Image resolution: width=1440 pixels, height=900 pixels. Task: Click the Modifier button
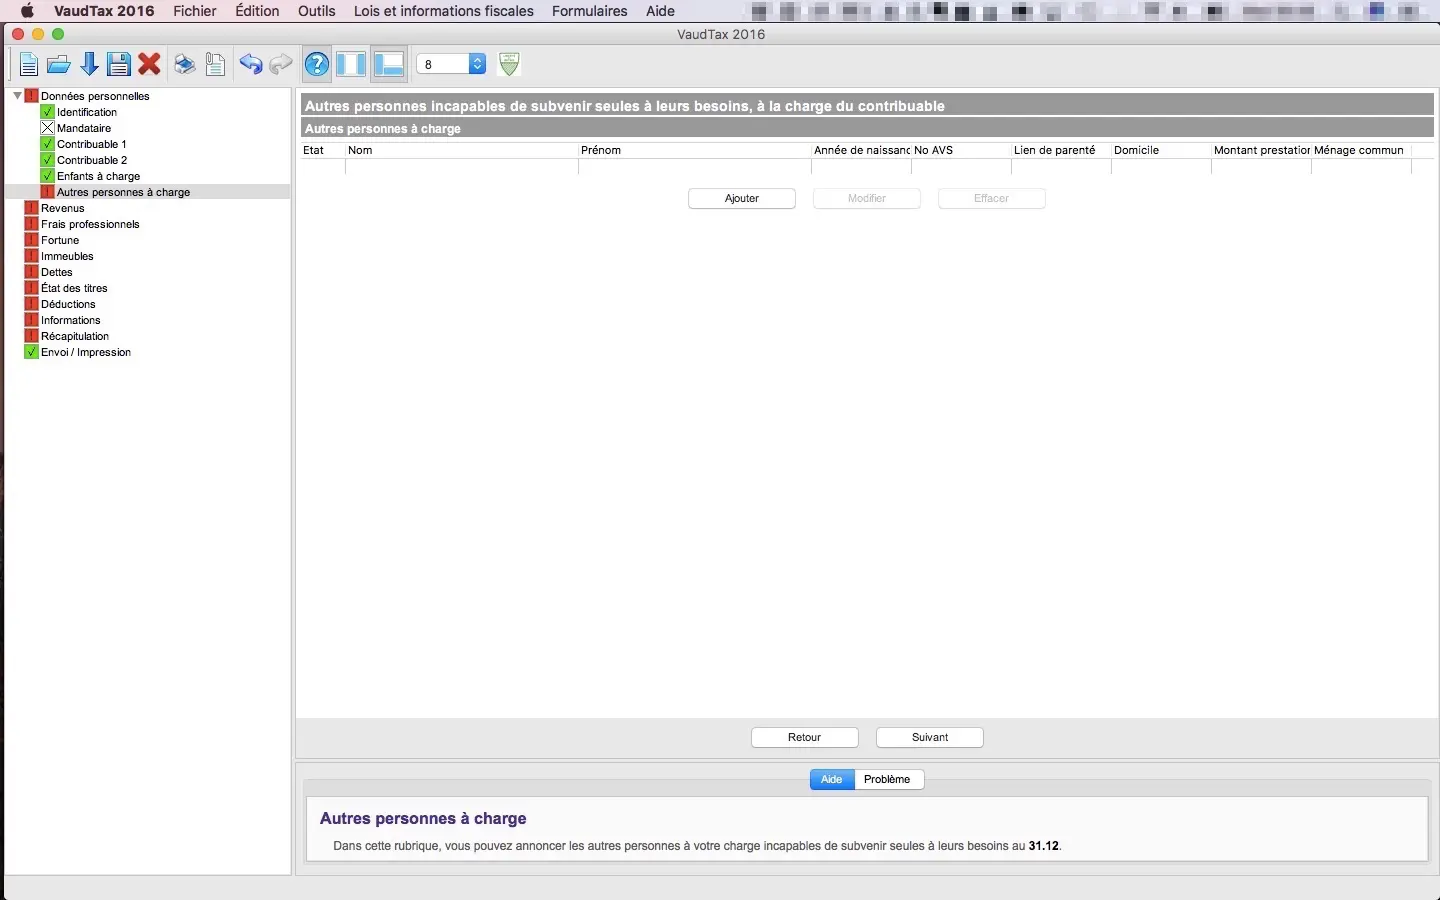coord(867,198)
